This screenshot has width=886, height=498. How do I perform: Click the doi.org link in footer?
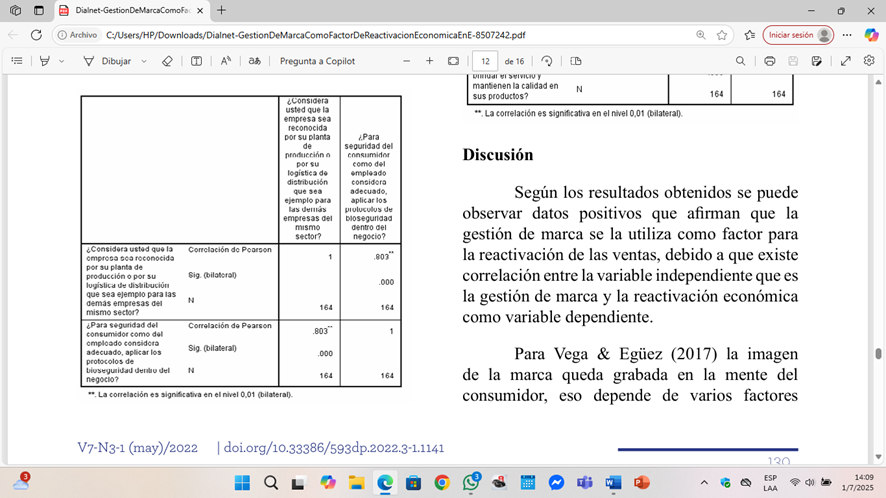point(333,448)
